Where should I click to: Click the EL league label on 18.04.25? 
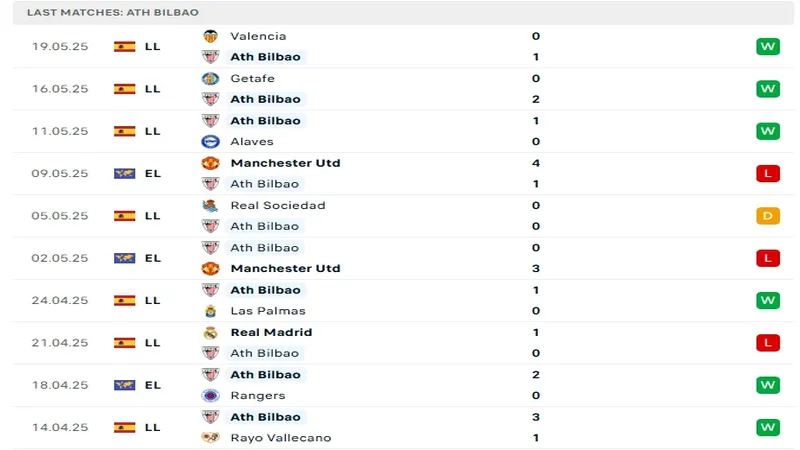pyautogui.click(x=153, y=385)
